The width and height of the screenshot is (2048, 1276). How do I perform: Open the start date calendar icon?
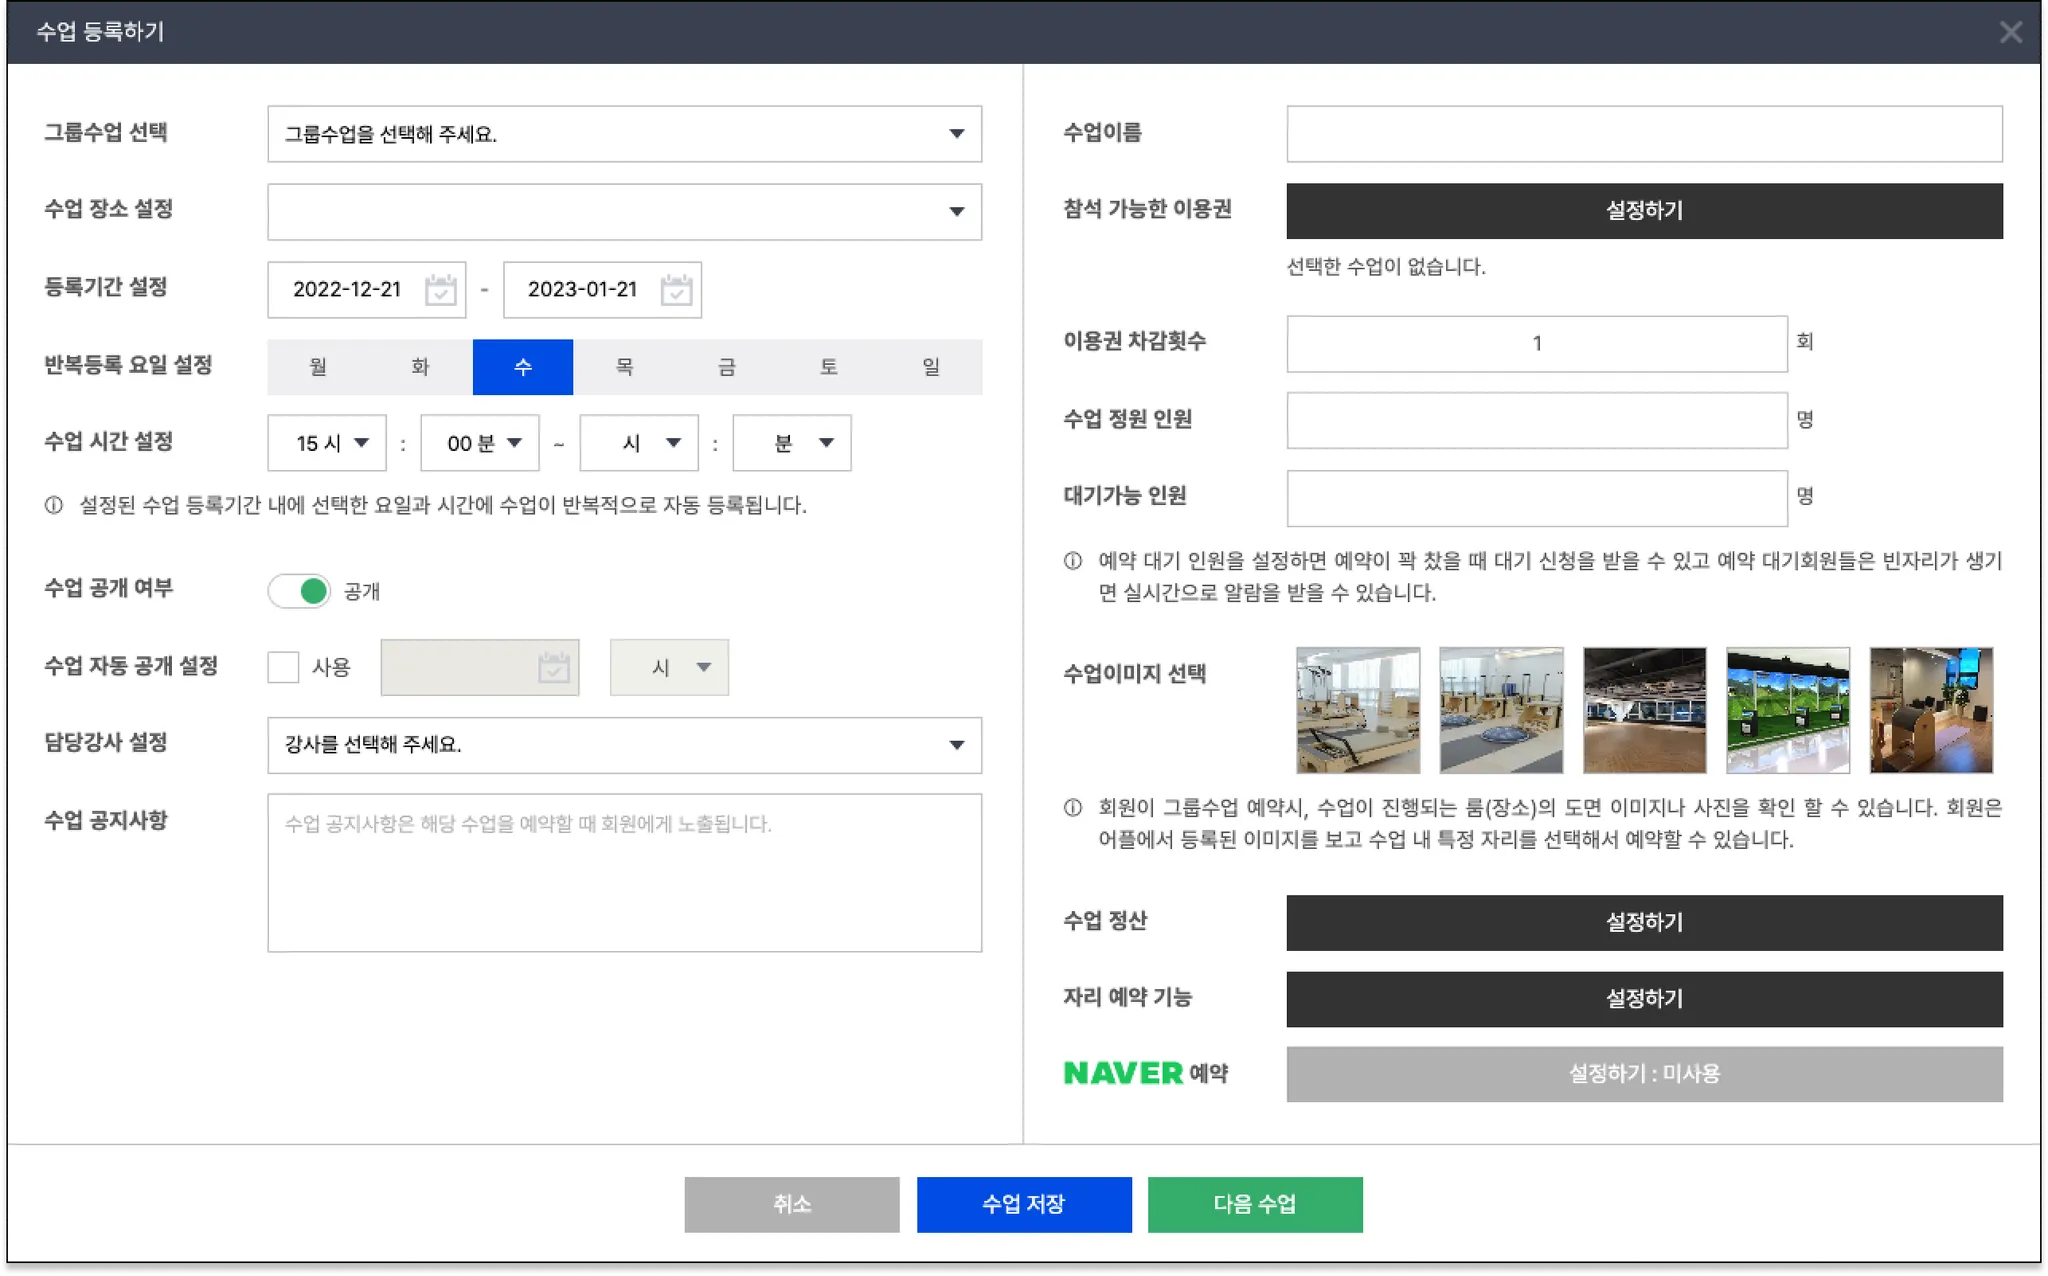point(440,290)
